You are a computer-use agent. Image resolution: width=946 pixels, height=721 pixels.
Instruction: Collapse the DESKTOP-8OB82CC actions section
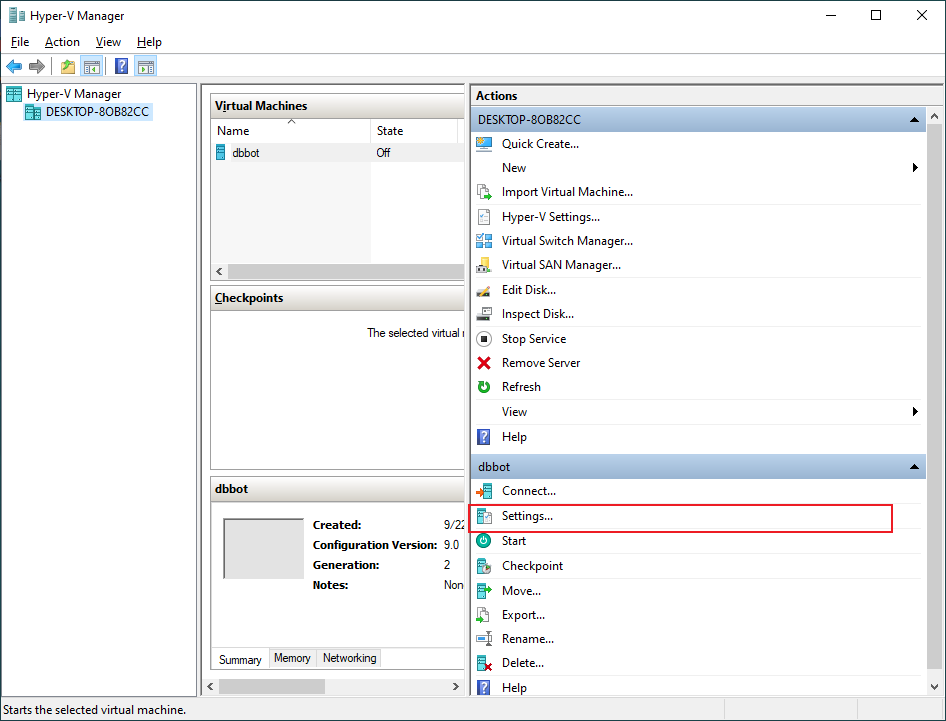914,119
